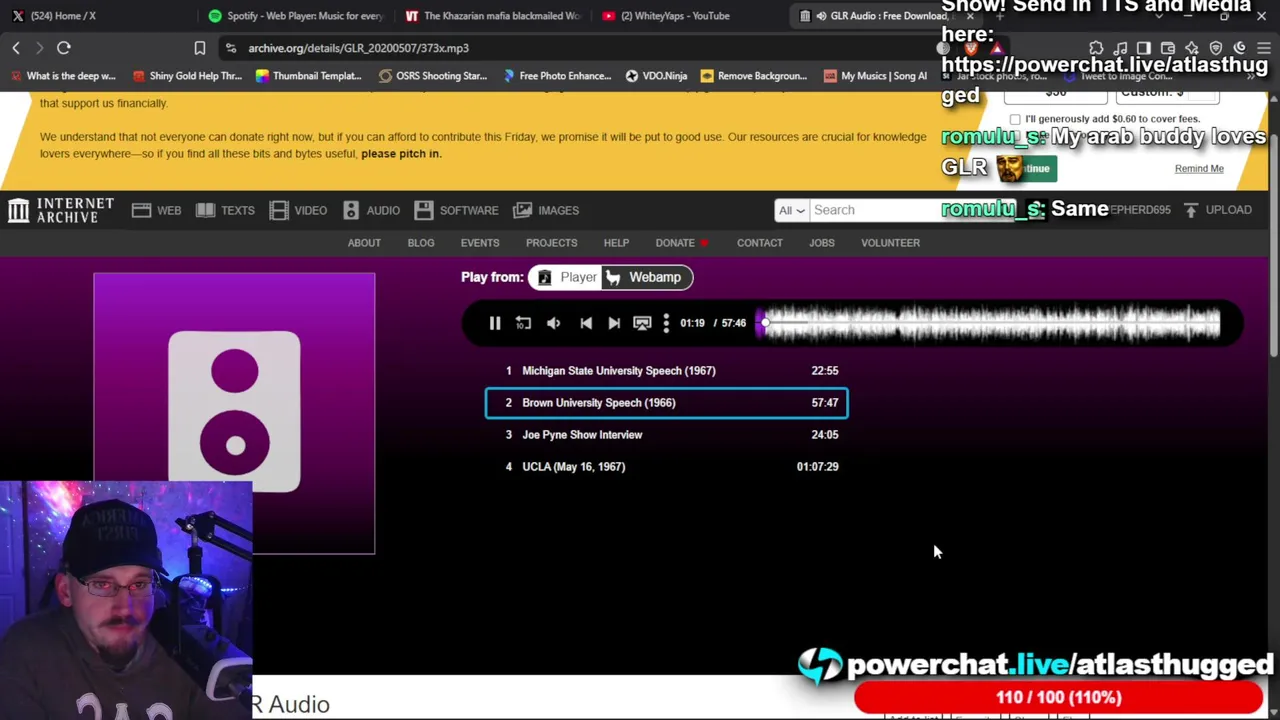
Task: Open 'My Musics | Song AI' bookmark
Action: coord(875,76)
